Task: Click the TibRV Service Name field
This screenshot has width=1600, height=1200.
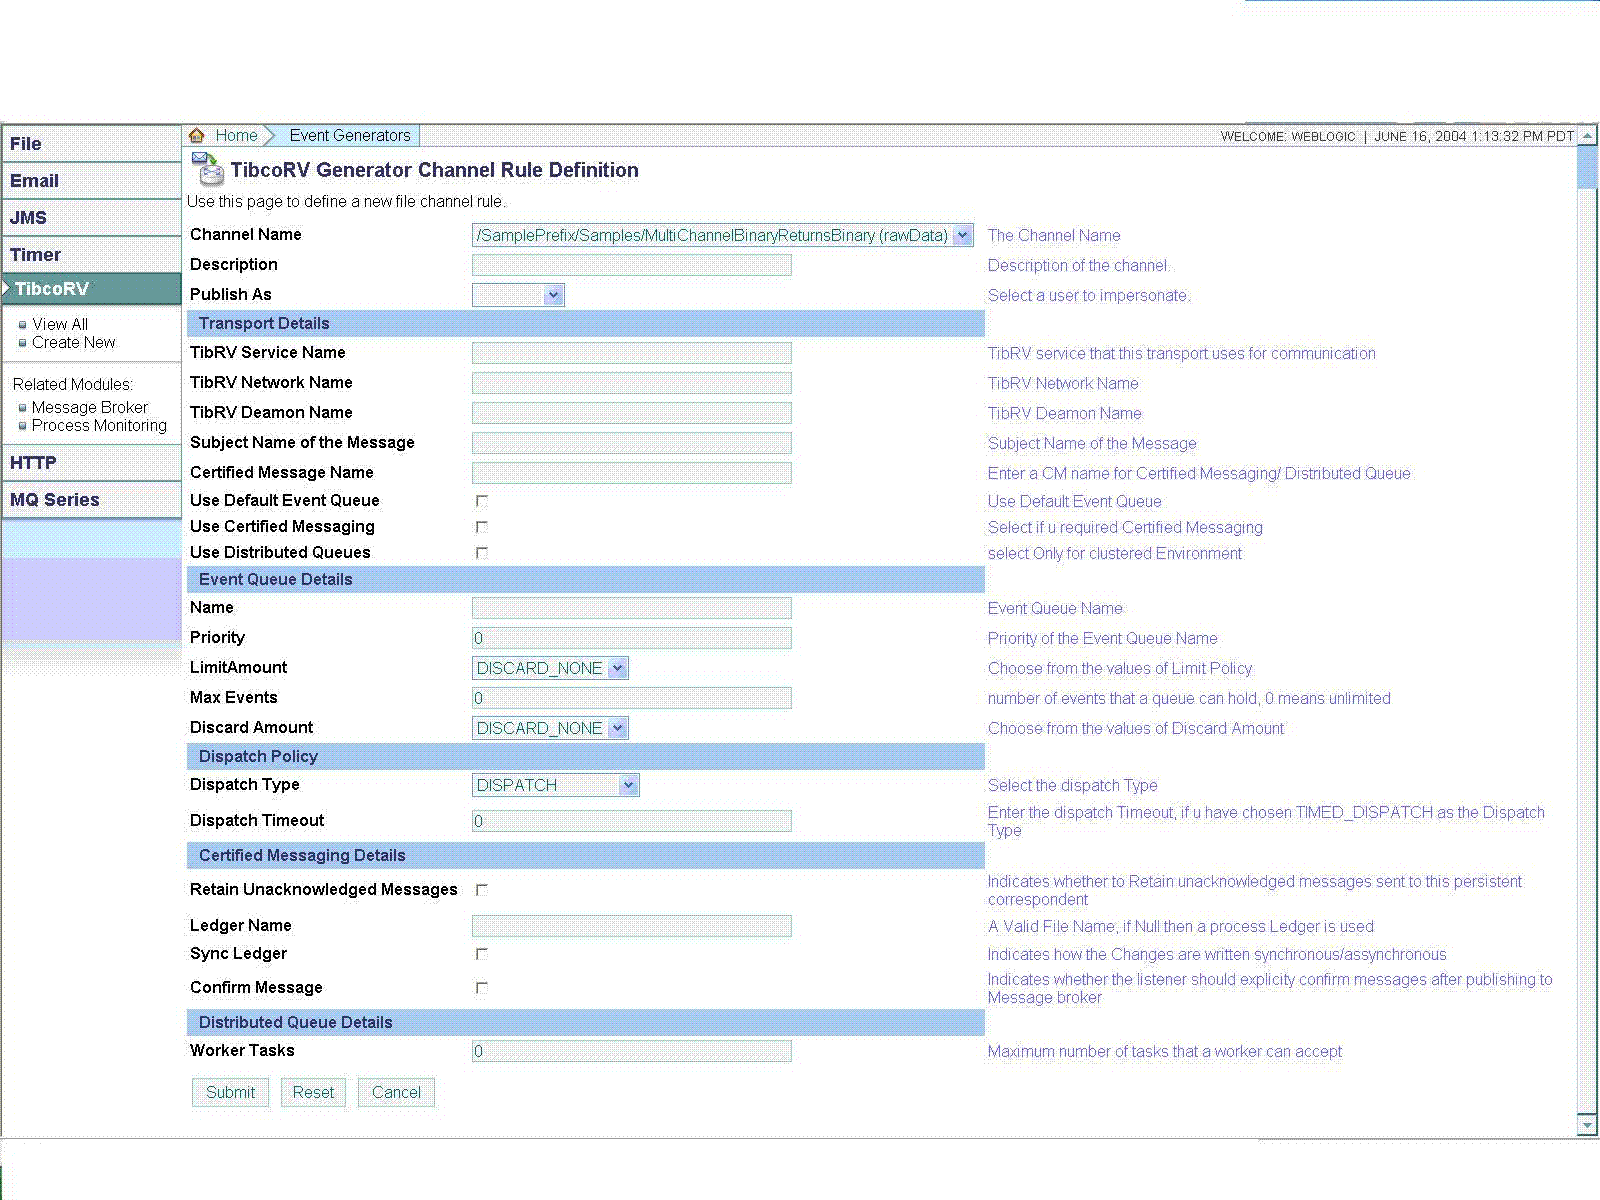Action: click(x=632, y=353)
